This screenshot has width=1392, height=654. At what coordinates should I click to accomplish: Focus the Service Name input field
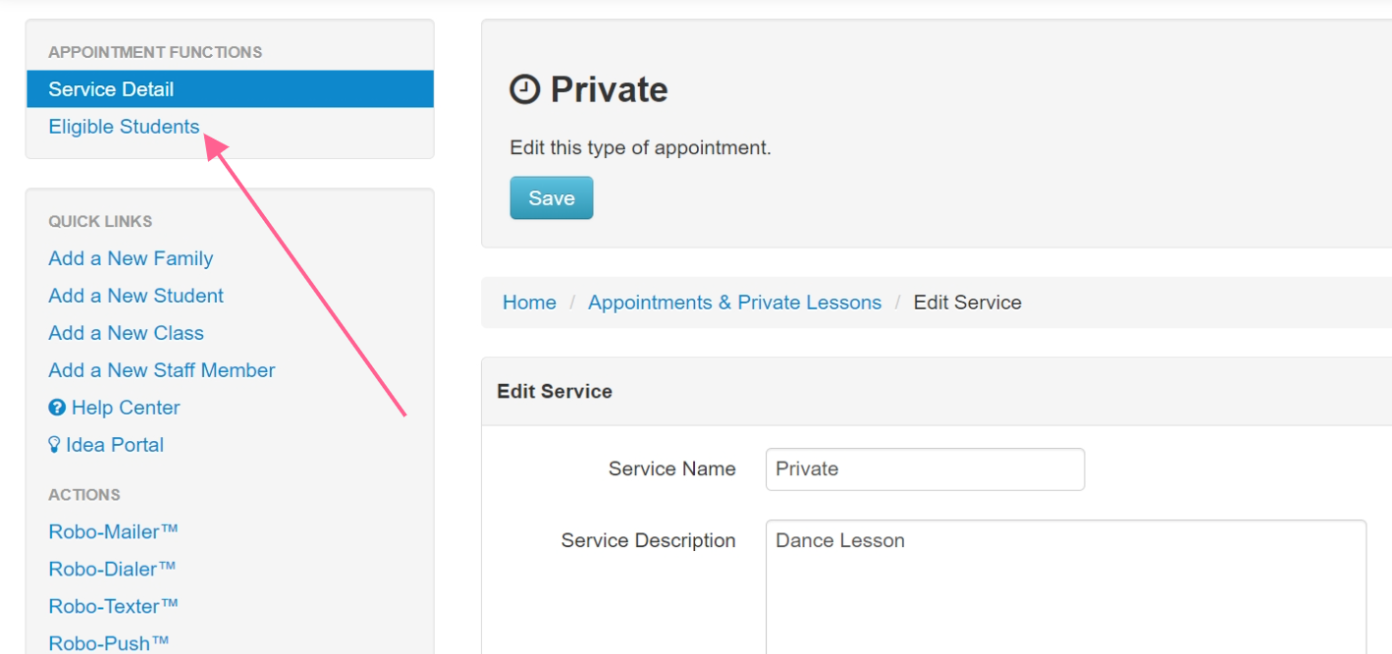tap(925, 469)
